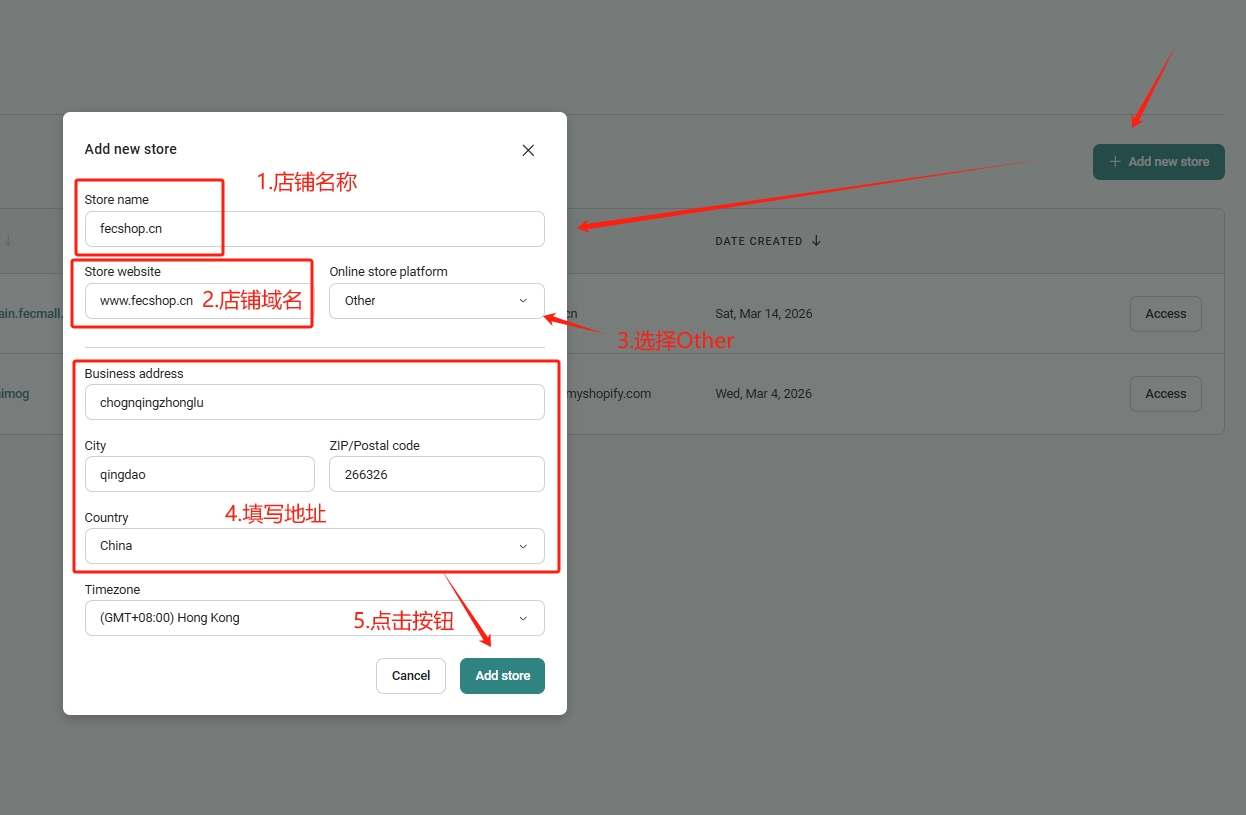Click the plus icon on Add new store

(1115, 162)
